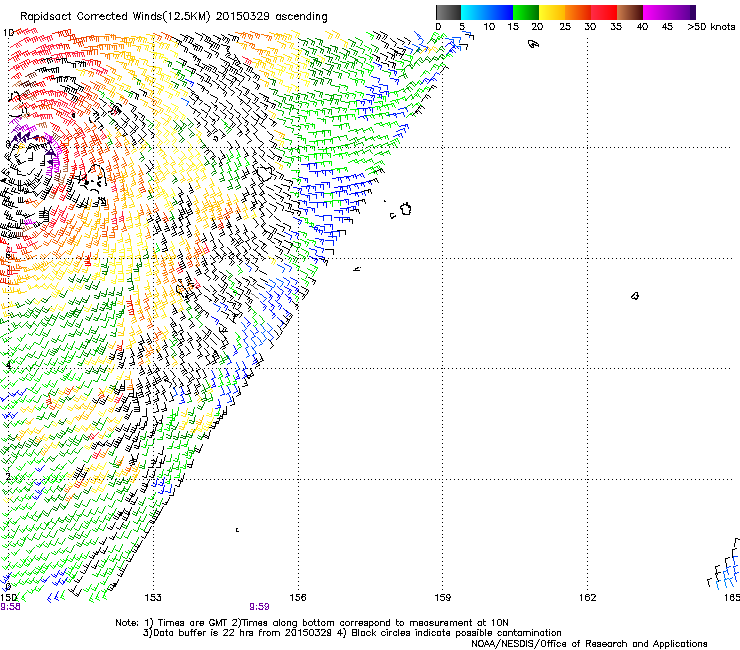Click the ">50 knots" legend label
The width and height of the screenshot is (740, 650).
click(x=711, y=27)
